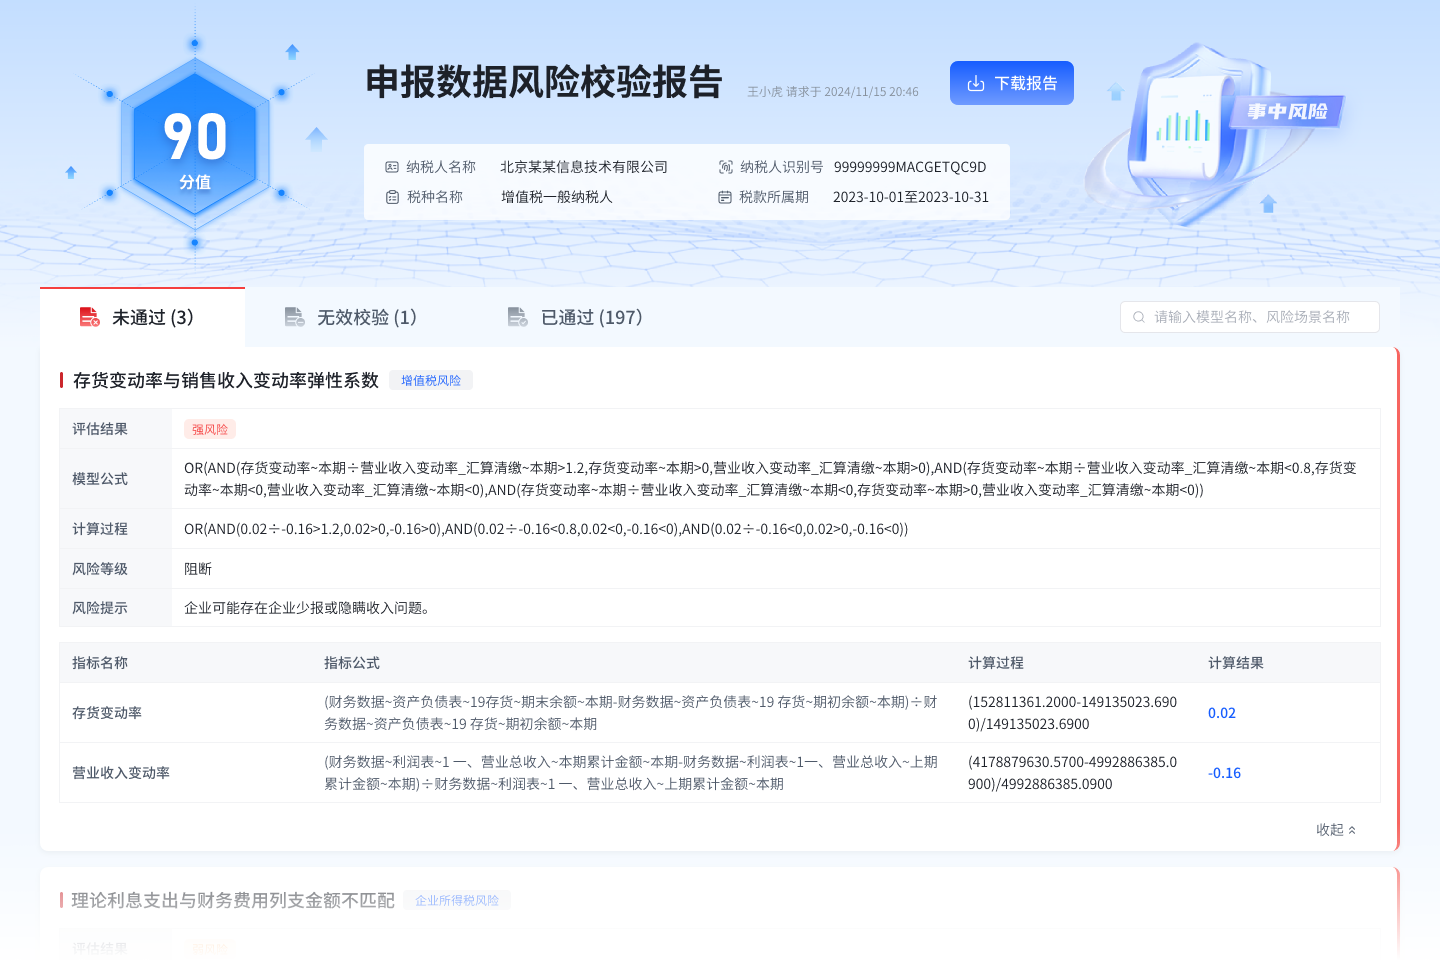Click the 增值税风险 tag label
1440x960 pixels.
[x=431, y=380]
